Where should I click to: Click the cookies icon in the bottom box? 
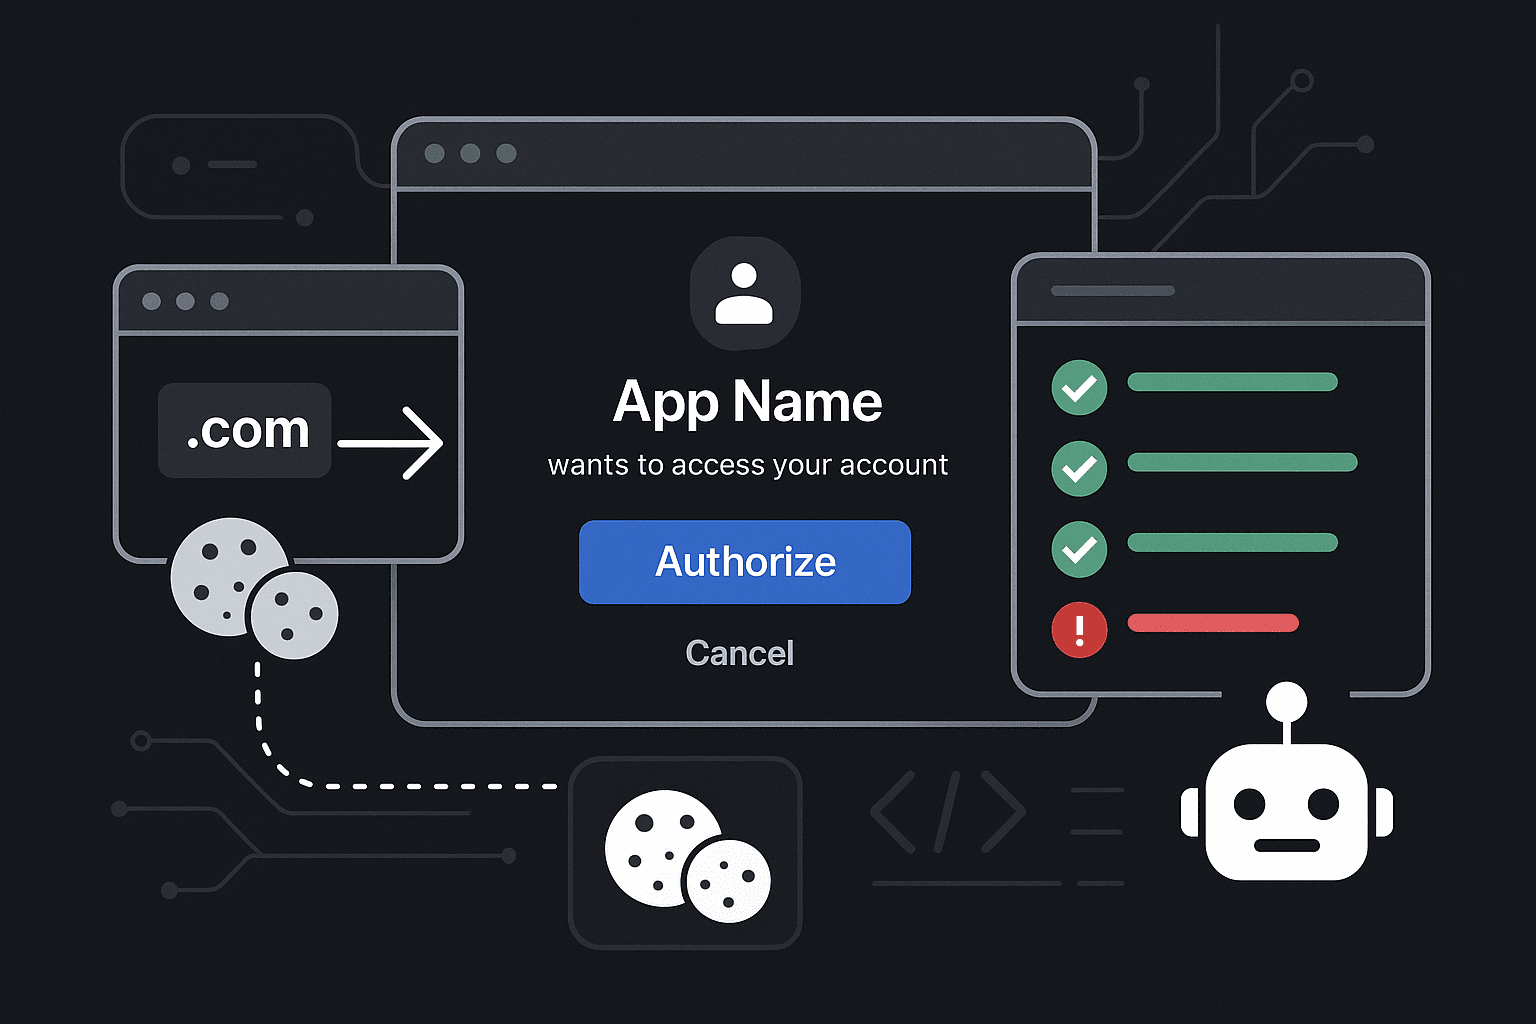687,856
